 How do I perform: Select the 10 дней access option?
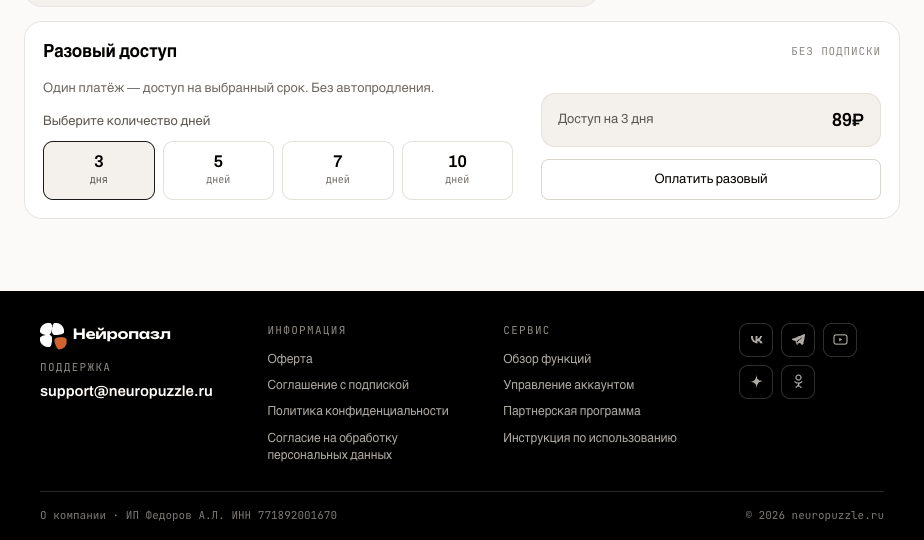point(457,170)
